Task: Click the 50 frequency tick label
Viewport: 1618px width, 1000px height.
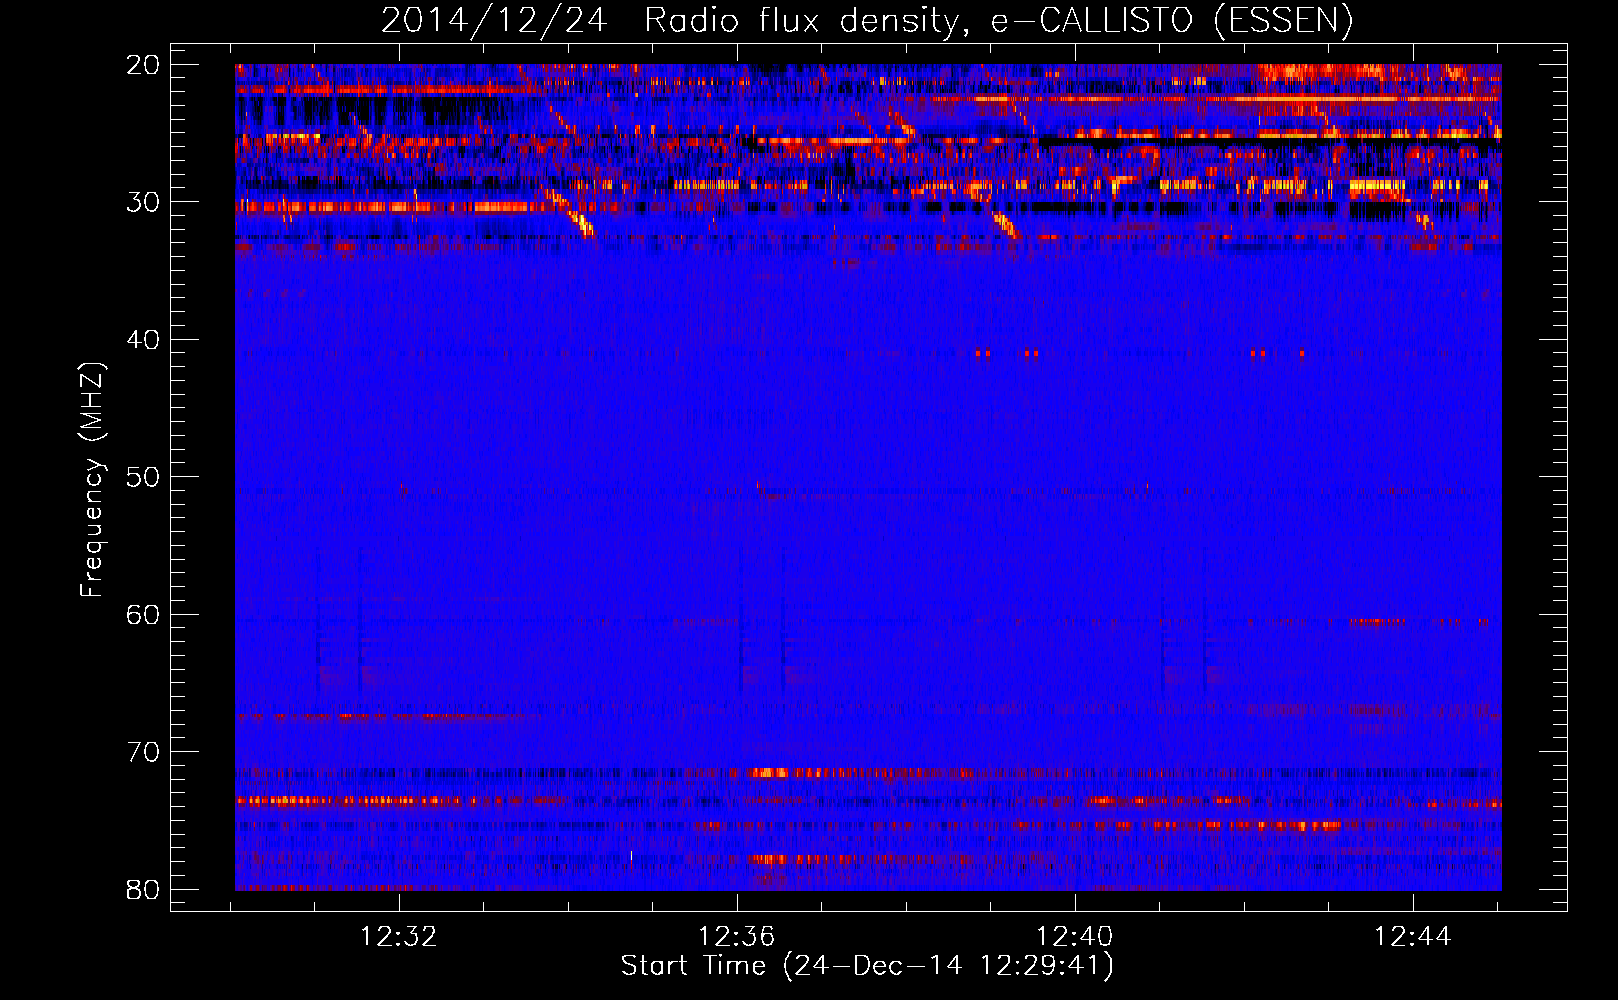Action: point(144,477)
